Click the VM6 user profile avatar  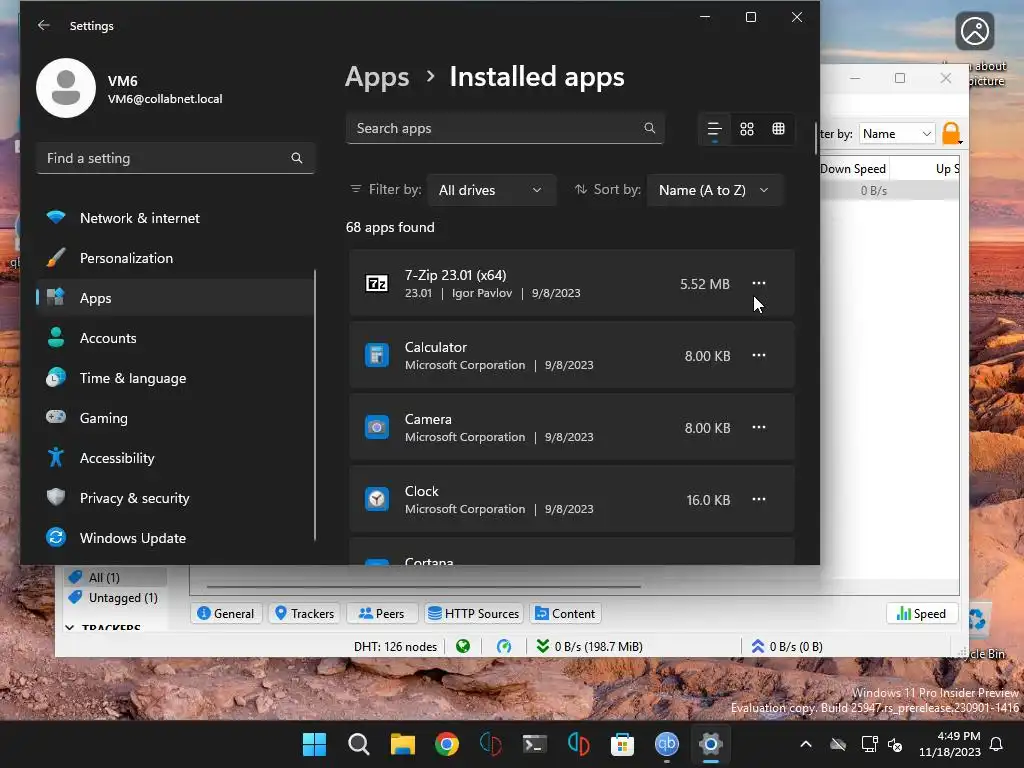point(66,88)
